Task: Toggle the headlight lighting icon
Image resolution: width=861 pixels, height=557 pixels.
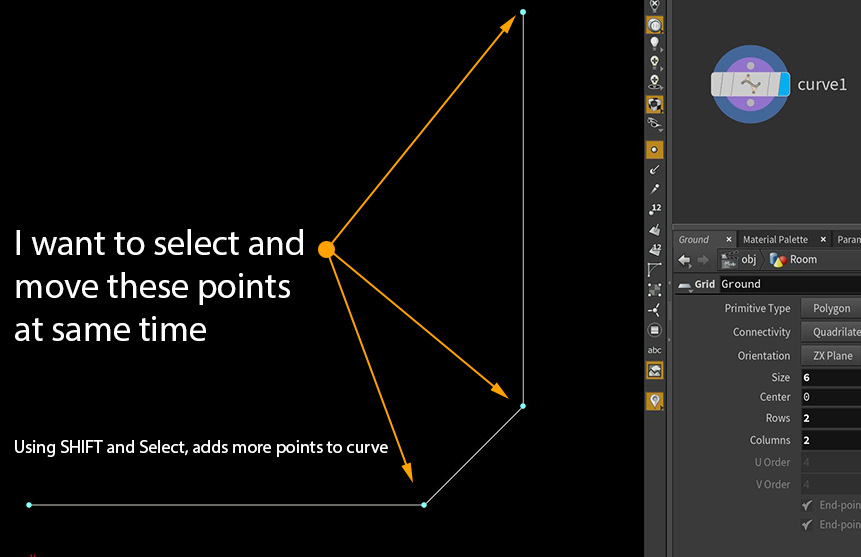Action: 654,25
